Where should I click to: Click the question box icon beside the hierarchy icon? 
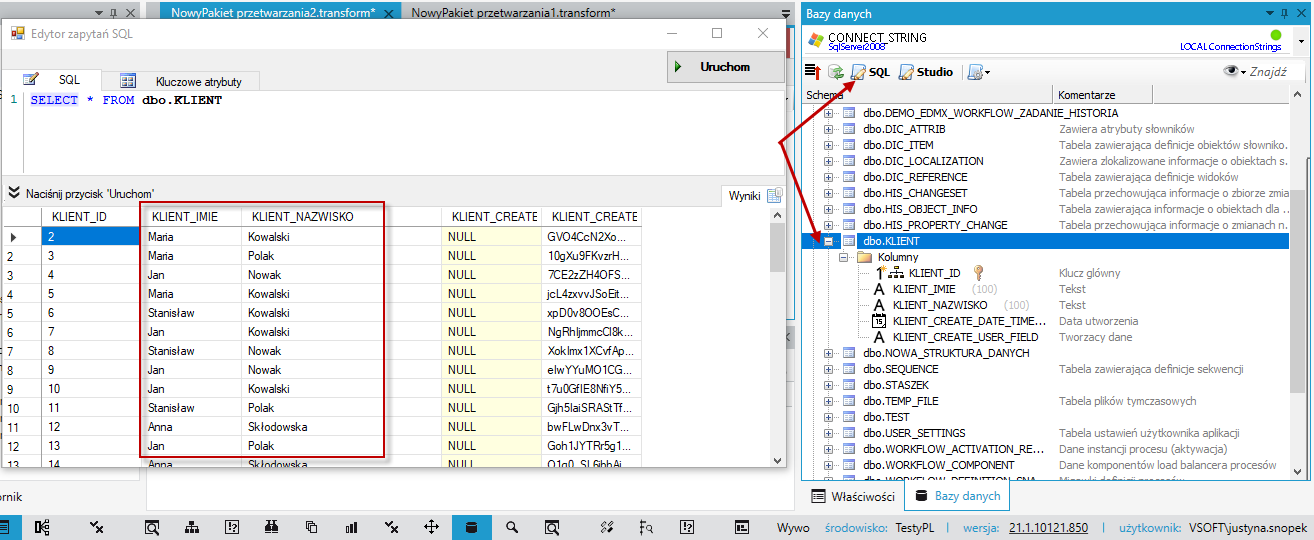(232, 527)
